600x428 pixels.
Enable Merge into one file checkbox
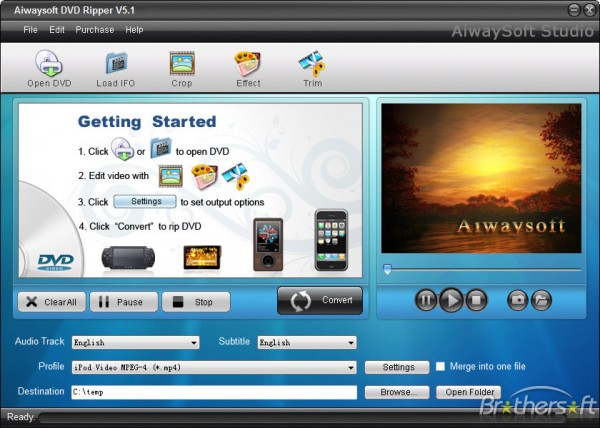[440, 366]
